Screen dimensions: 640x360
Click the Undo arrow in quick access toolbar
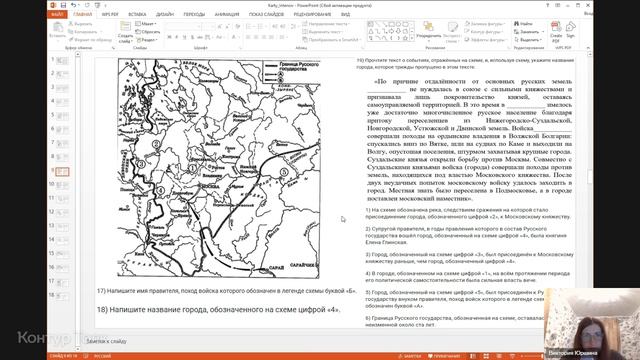coord(73,5)
